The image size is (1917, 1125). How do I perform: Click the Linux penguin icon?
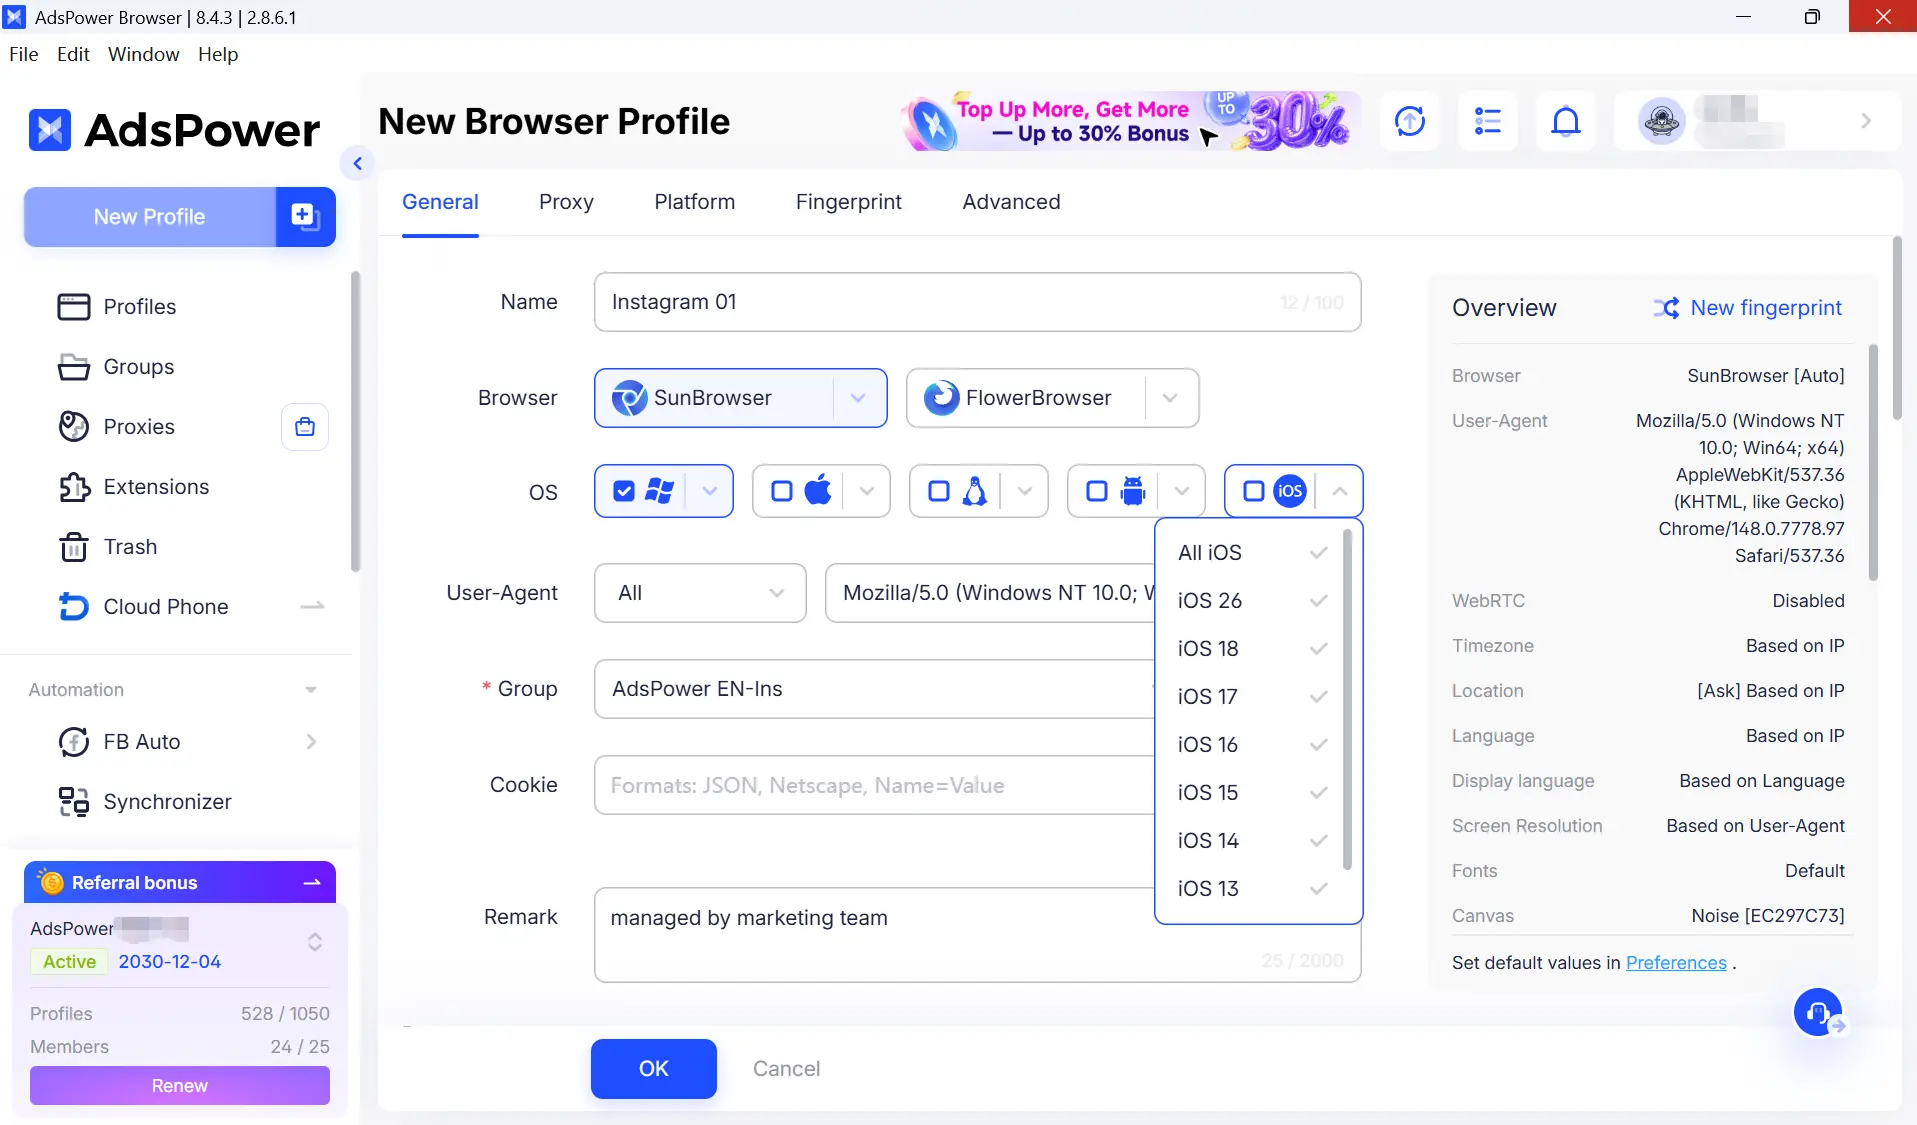click(975, 491)
